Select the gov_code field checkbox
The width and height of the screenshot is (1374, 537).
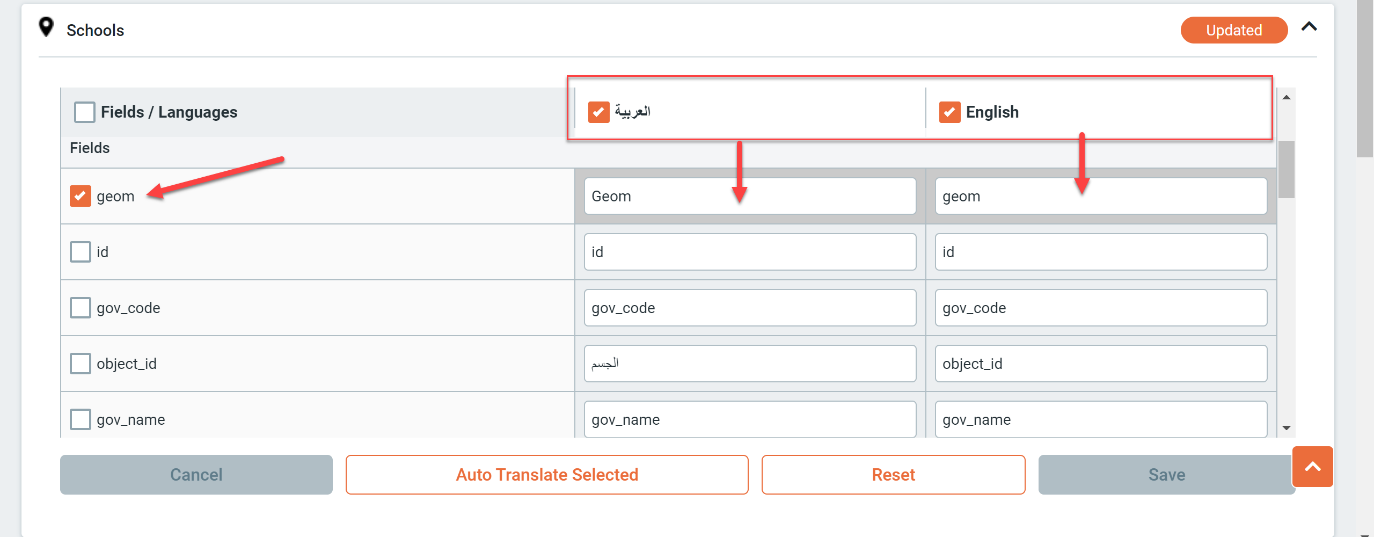click(x=81, y=308)
